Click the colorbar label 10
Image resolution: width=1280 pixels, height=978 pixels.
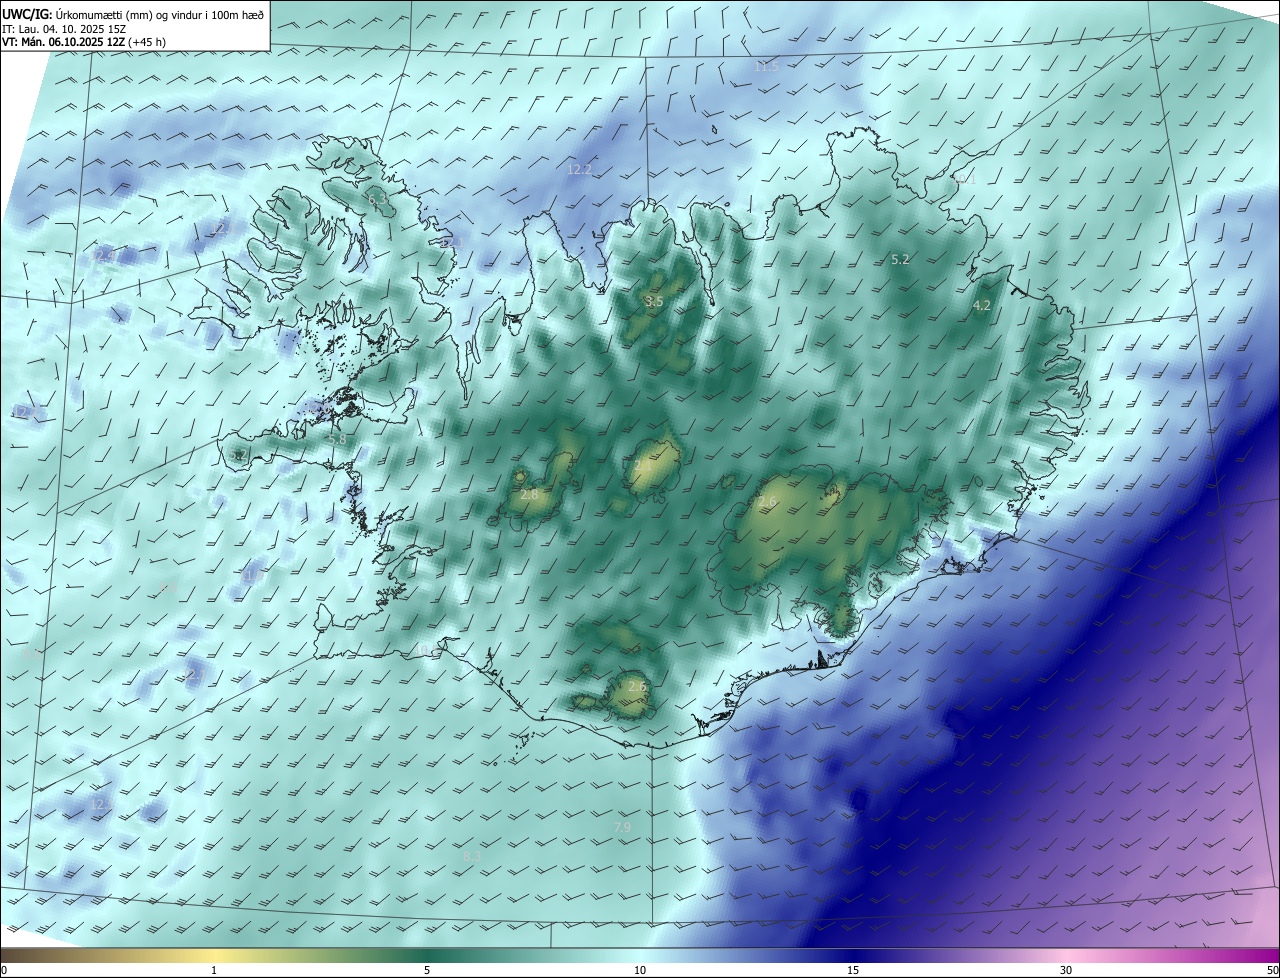point(640,970)
